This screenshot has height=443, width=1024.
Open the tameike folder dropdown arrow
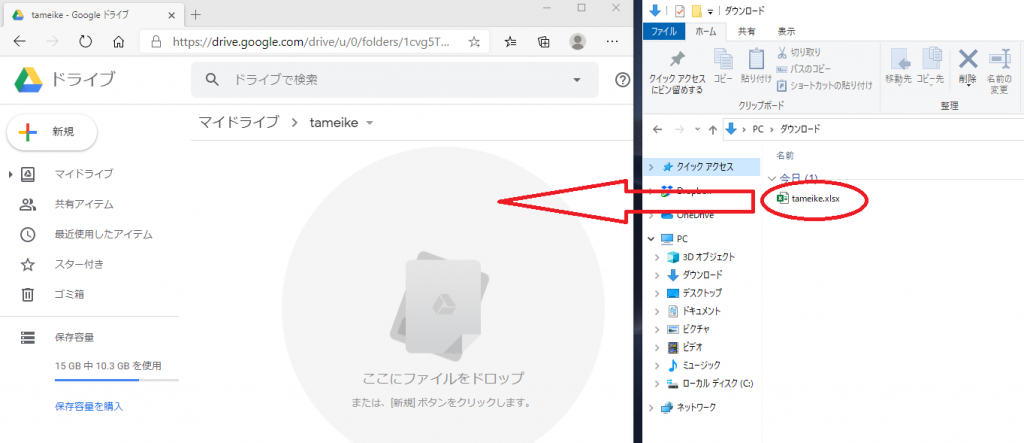(x=370, y=123)
